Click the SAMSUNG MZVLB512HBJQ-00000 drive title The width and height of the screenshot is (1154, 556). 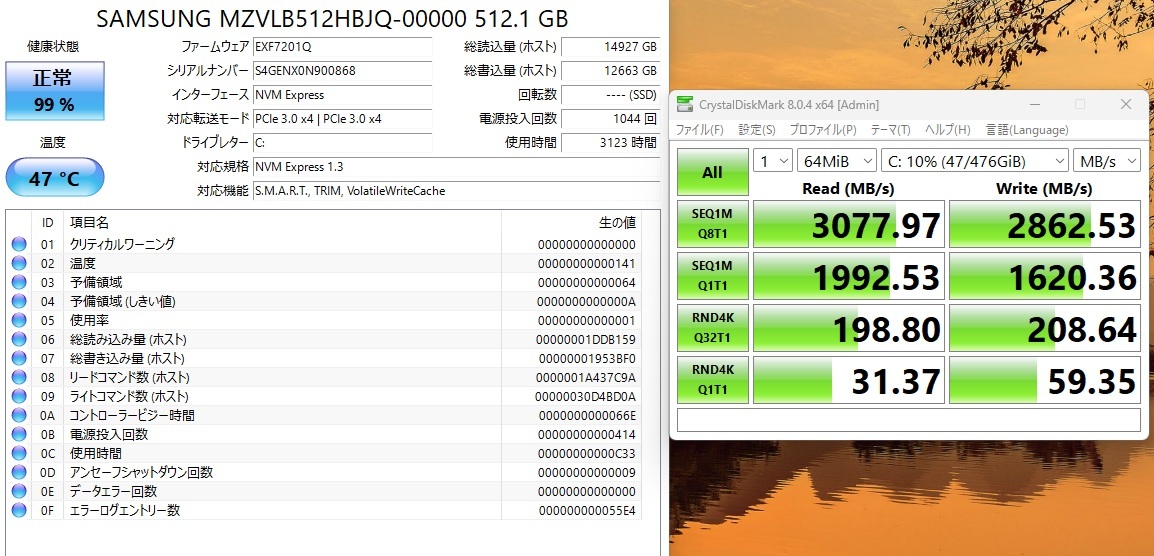coord(333,18)
